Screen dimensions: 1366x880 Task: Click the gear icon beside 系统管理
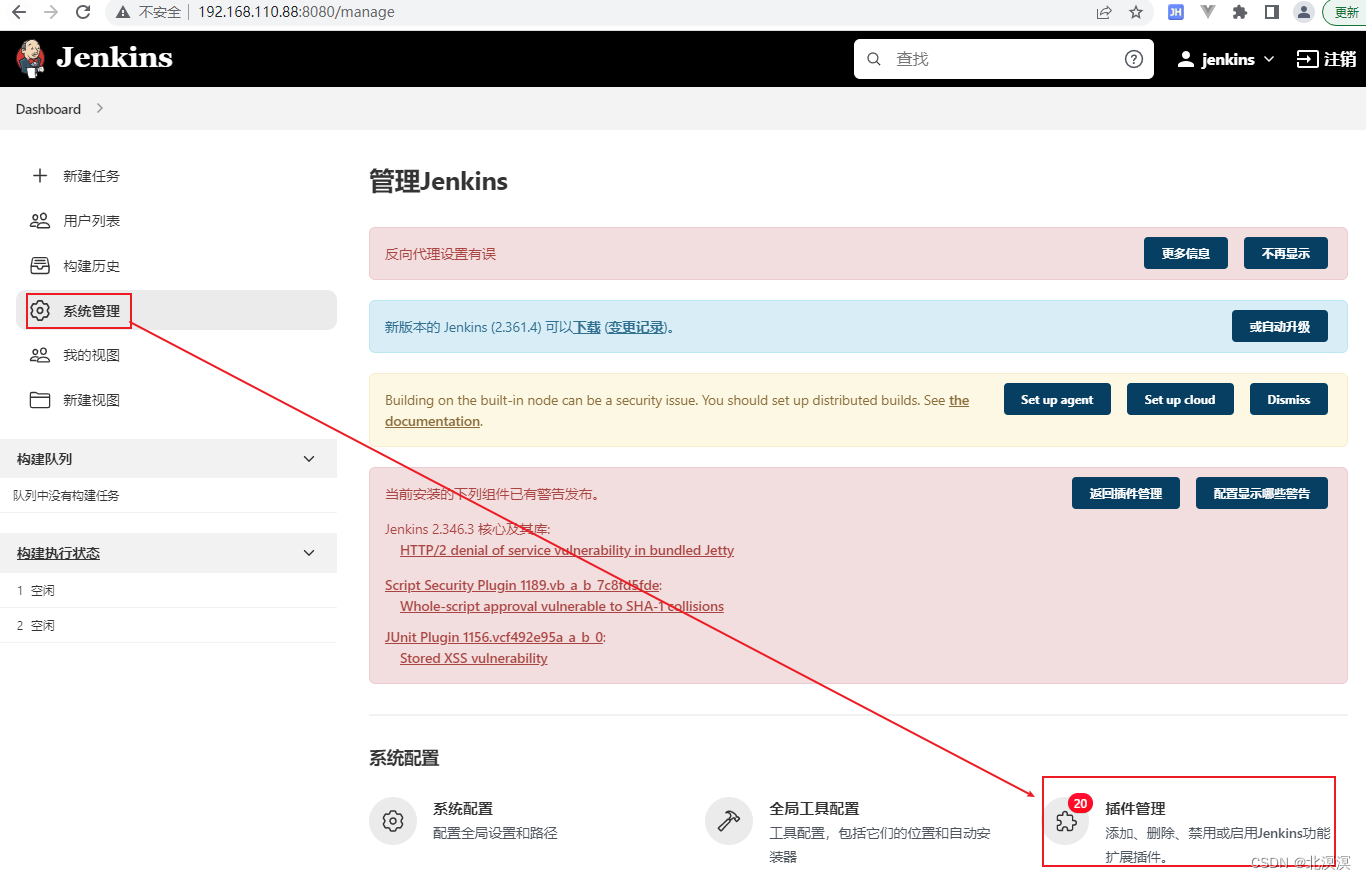[x=40, y=310]
